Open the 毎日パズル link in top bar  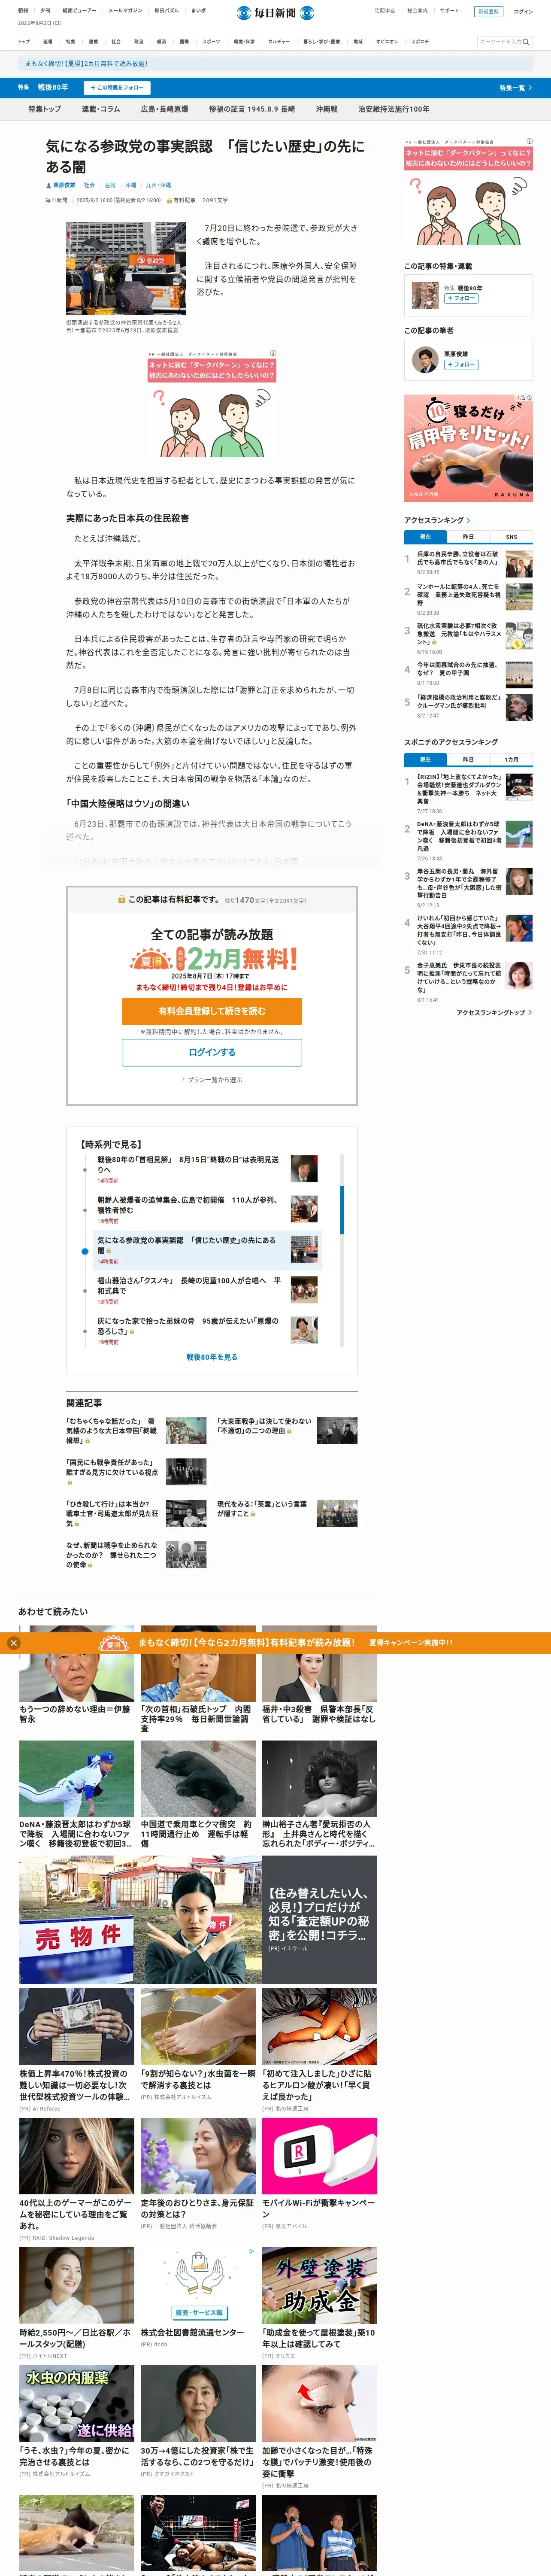(166, 11)
